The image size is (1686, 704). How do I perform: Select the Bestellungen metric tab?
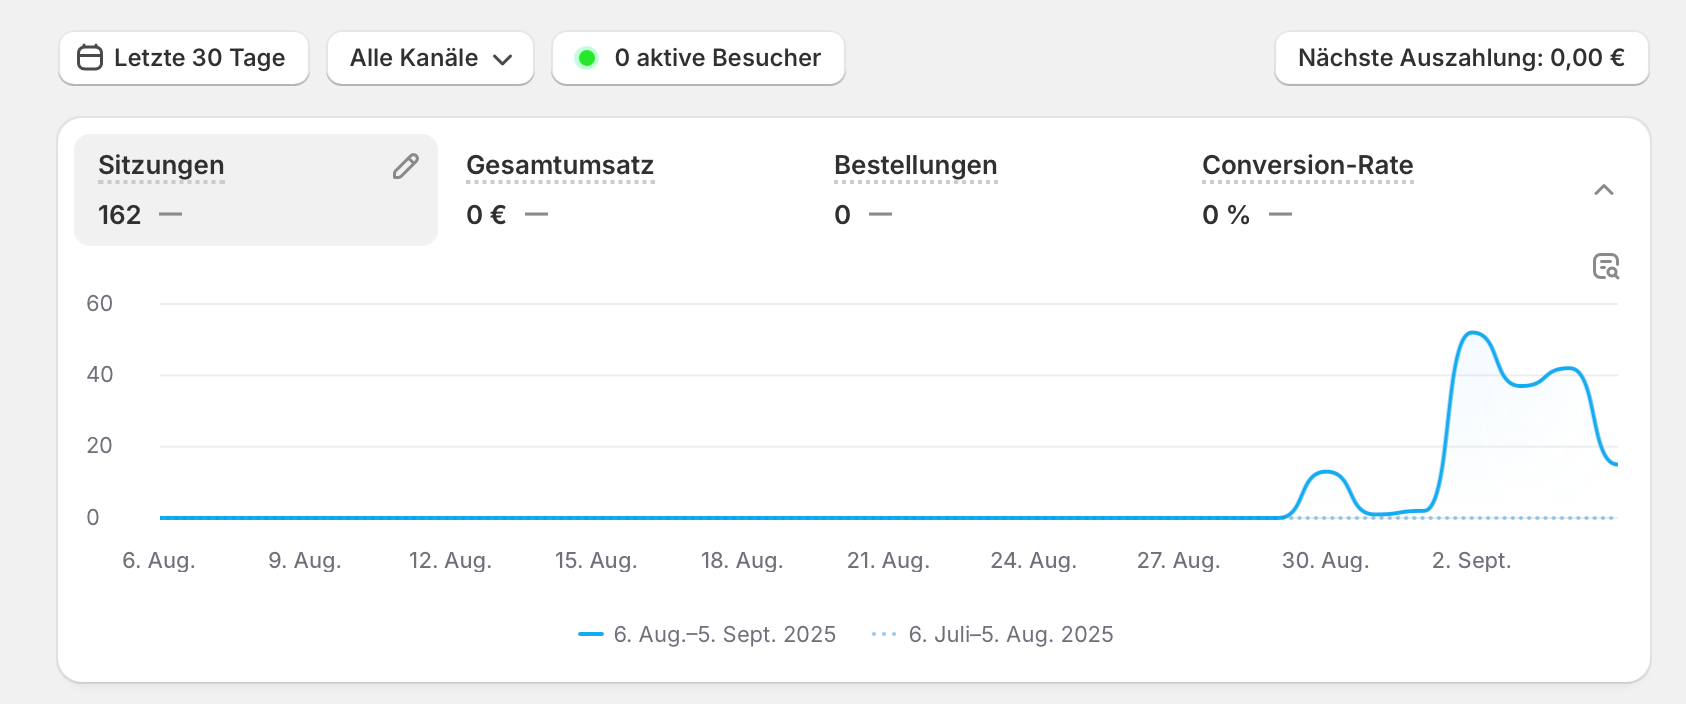point(994,190)
